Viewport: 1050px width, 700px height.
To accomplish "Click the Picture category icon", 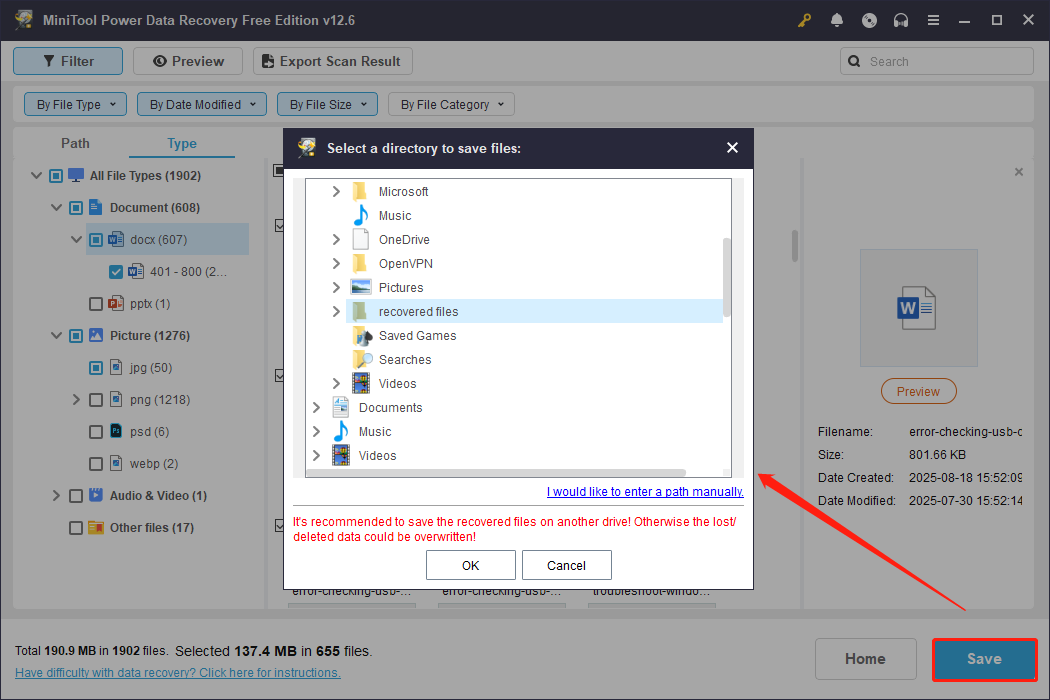I will pyautogui.click(x=96, y=335).
